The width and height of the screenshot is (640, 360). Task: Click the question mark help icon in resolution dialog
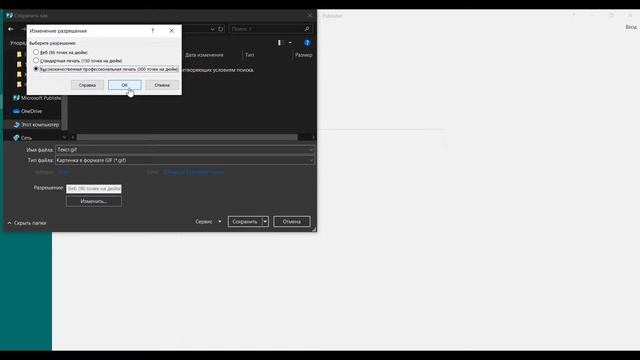[x=153, y=31]
